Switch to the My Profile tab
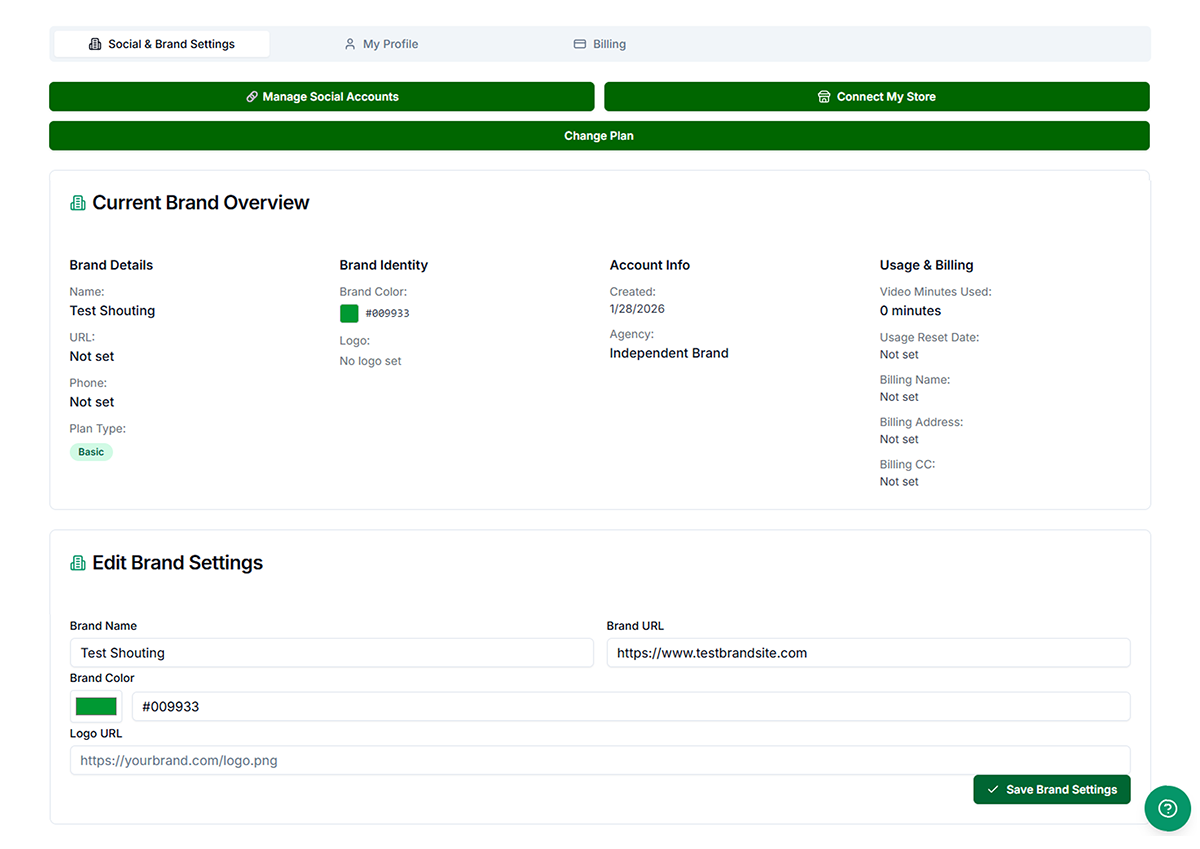The image size is (1200, 849). click(x=381, y=43)
